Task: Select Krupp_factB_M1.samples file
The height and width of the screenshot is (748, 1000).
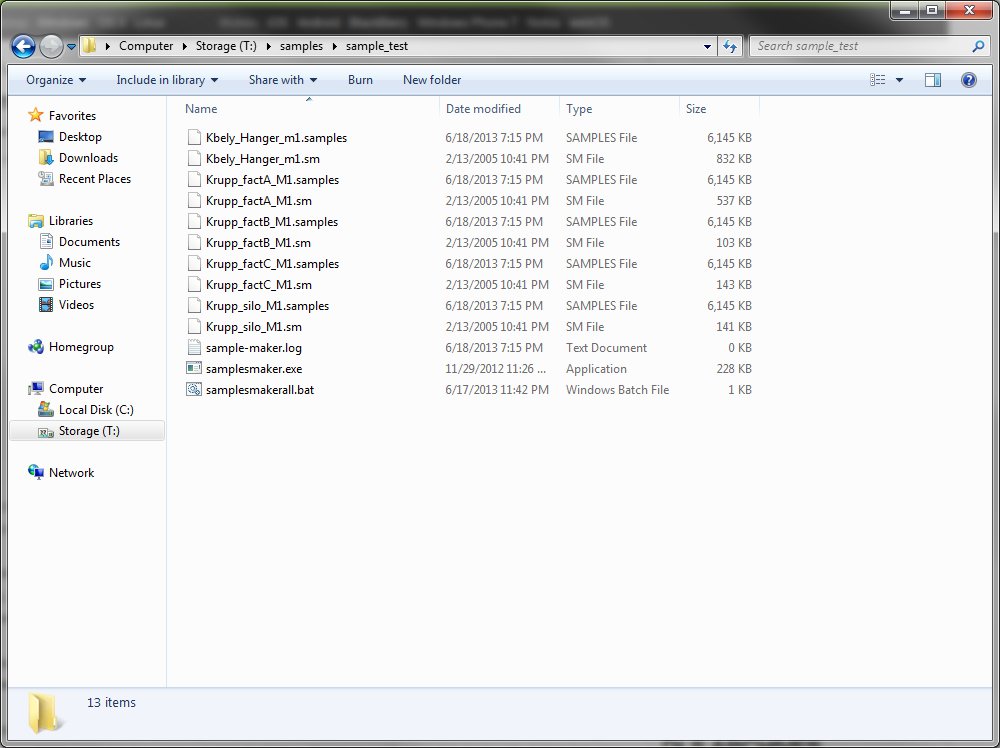Action: [x=272, y=222]
